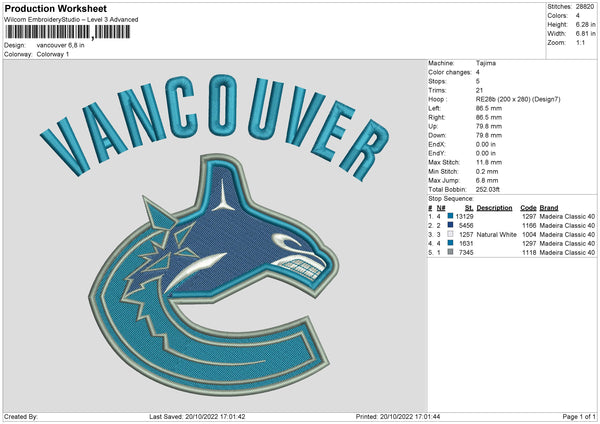
Task: Click the stitch count 13129
Action: [465, 216]
